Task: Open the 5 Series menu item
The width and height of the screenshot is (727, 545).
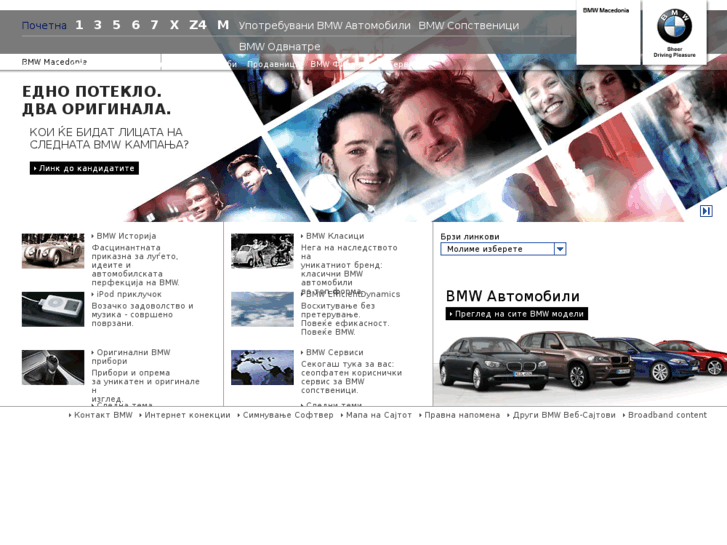Action: click(x=116, y=25)
